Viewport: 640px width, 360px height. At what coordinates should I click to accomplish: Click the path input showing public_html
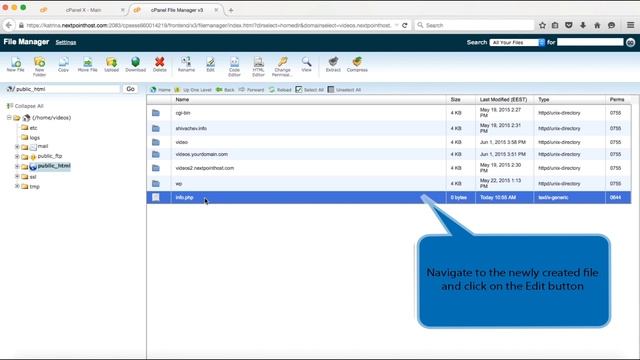click(67, 89)
